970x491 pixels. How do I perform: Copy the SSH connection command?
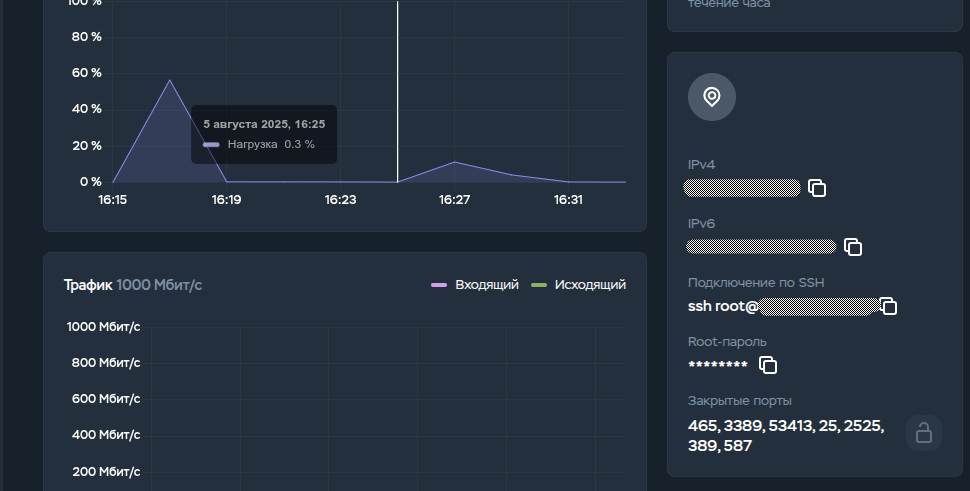pos(888,306)
